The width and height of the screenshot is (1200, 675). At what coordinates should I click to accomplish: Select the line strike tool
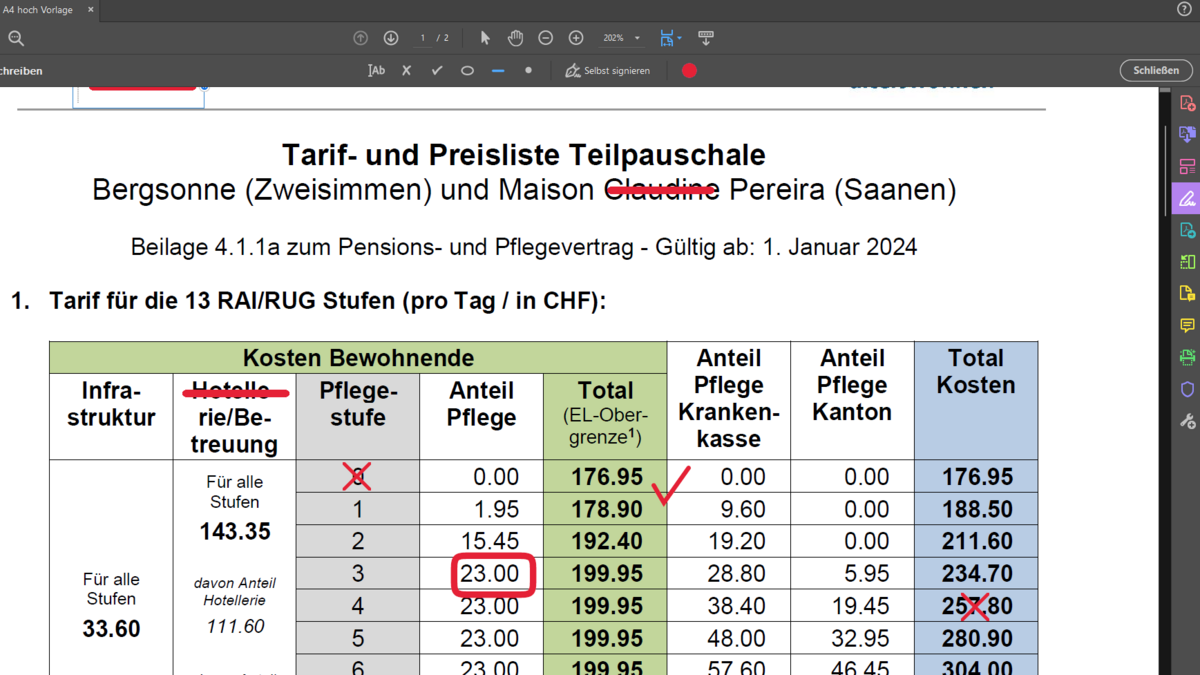[x=498, y=71]
